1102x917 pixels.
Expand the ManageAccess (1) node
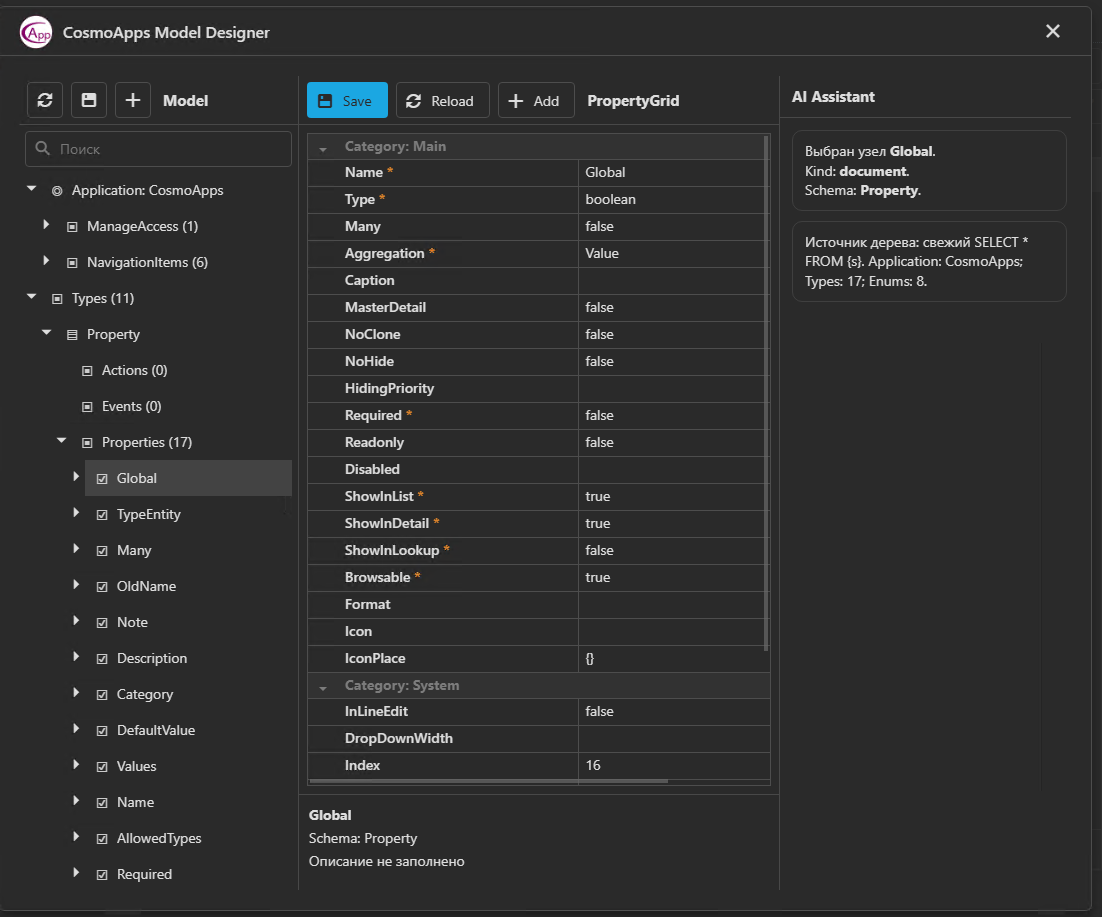pyautogui.click(x=46, y=225)
